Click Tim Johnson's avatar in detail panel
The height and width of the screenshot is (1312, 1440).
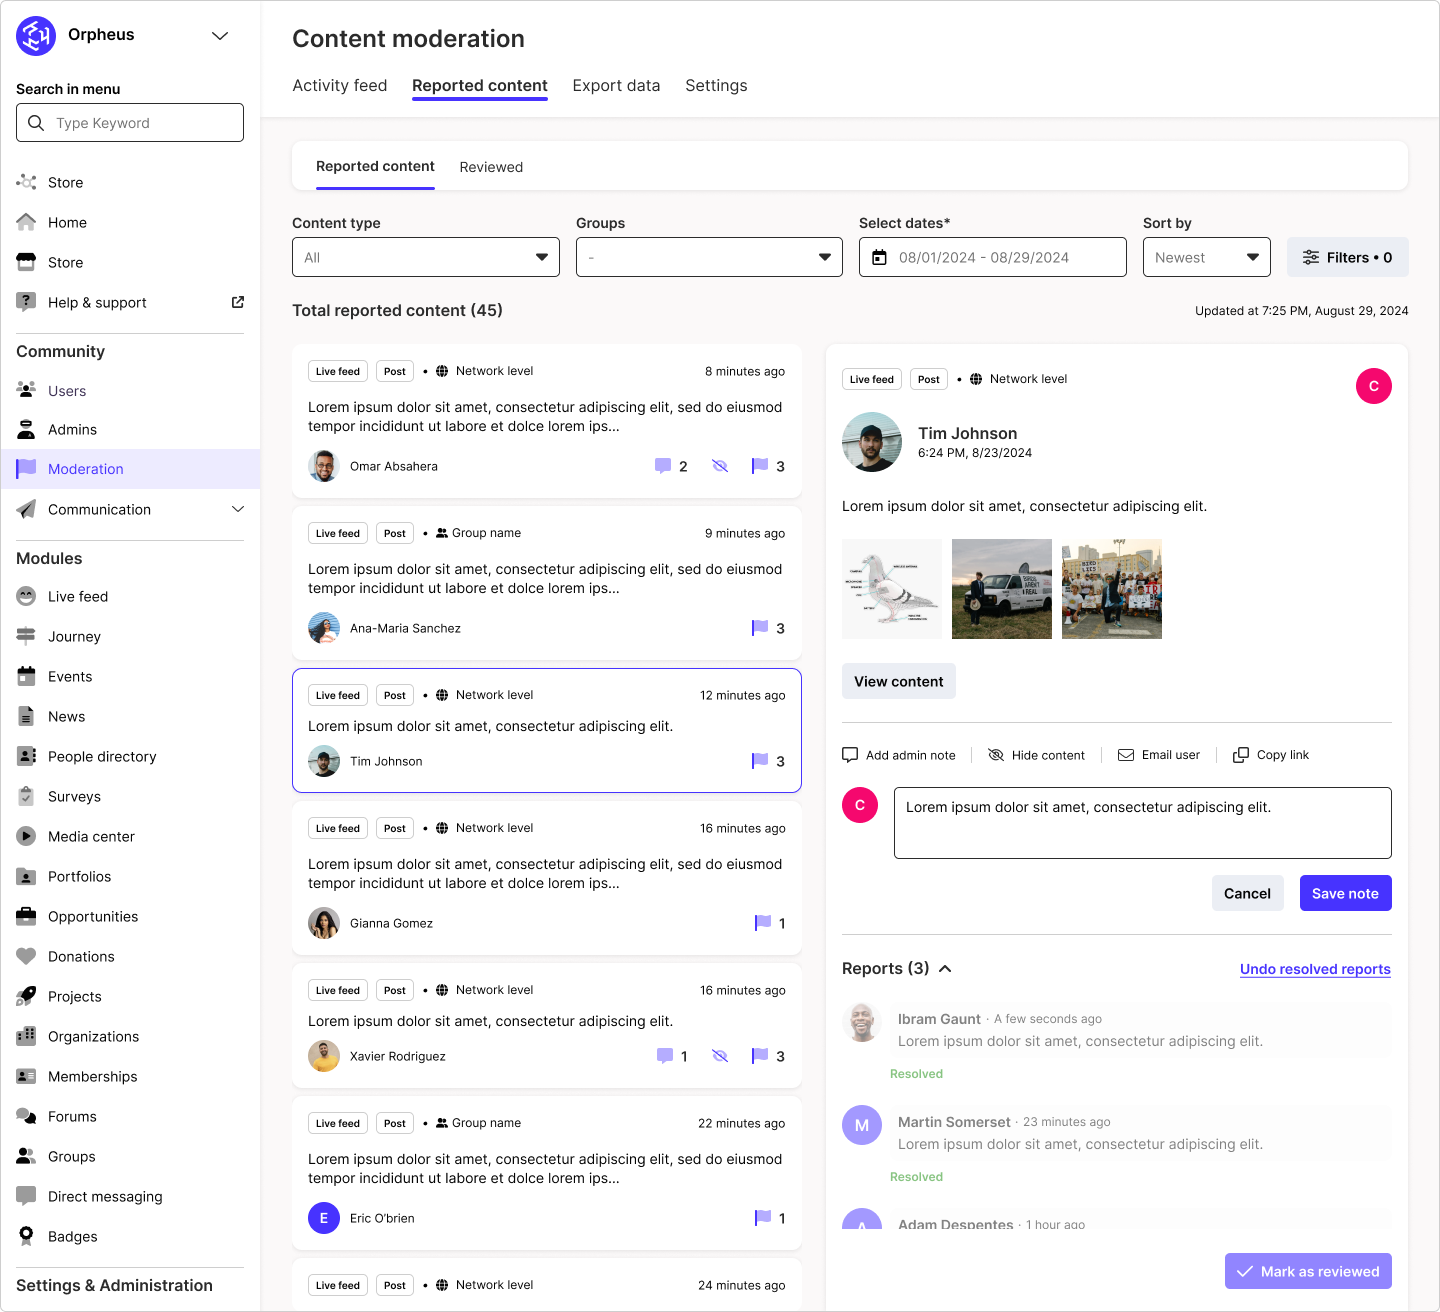point(872,442)
